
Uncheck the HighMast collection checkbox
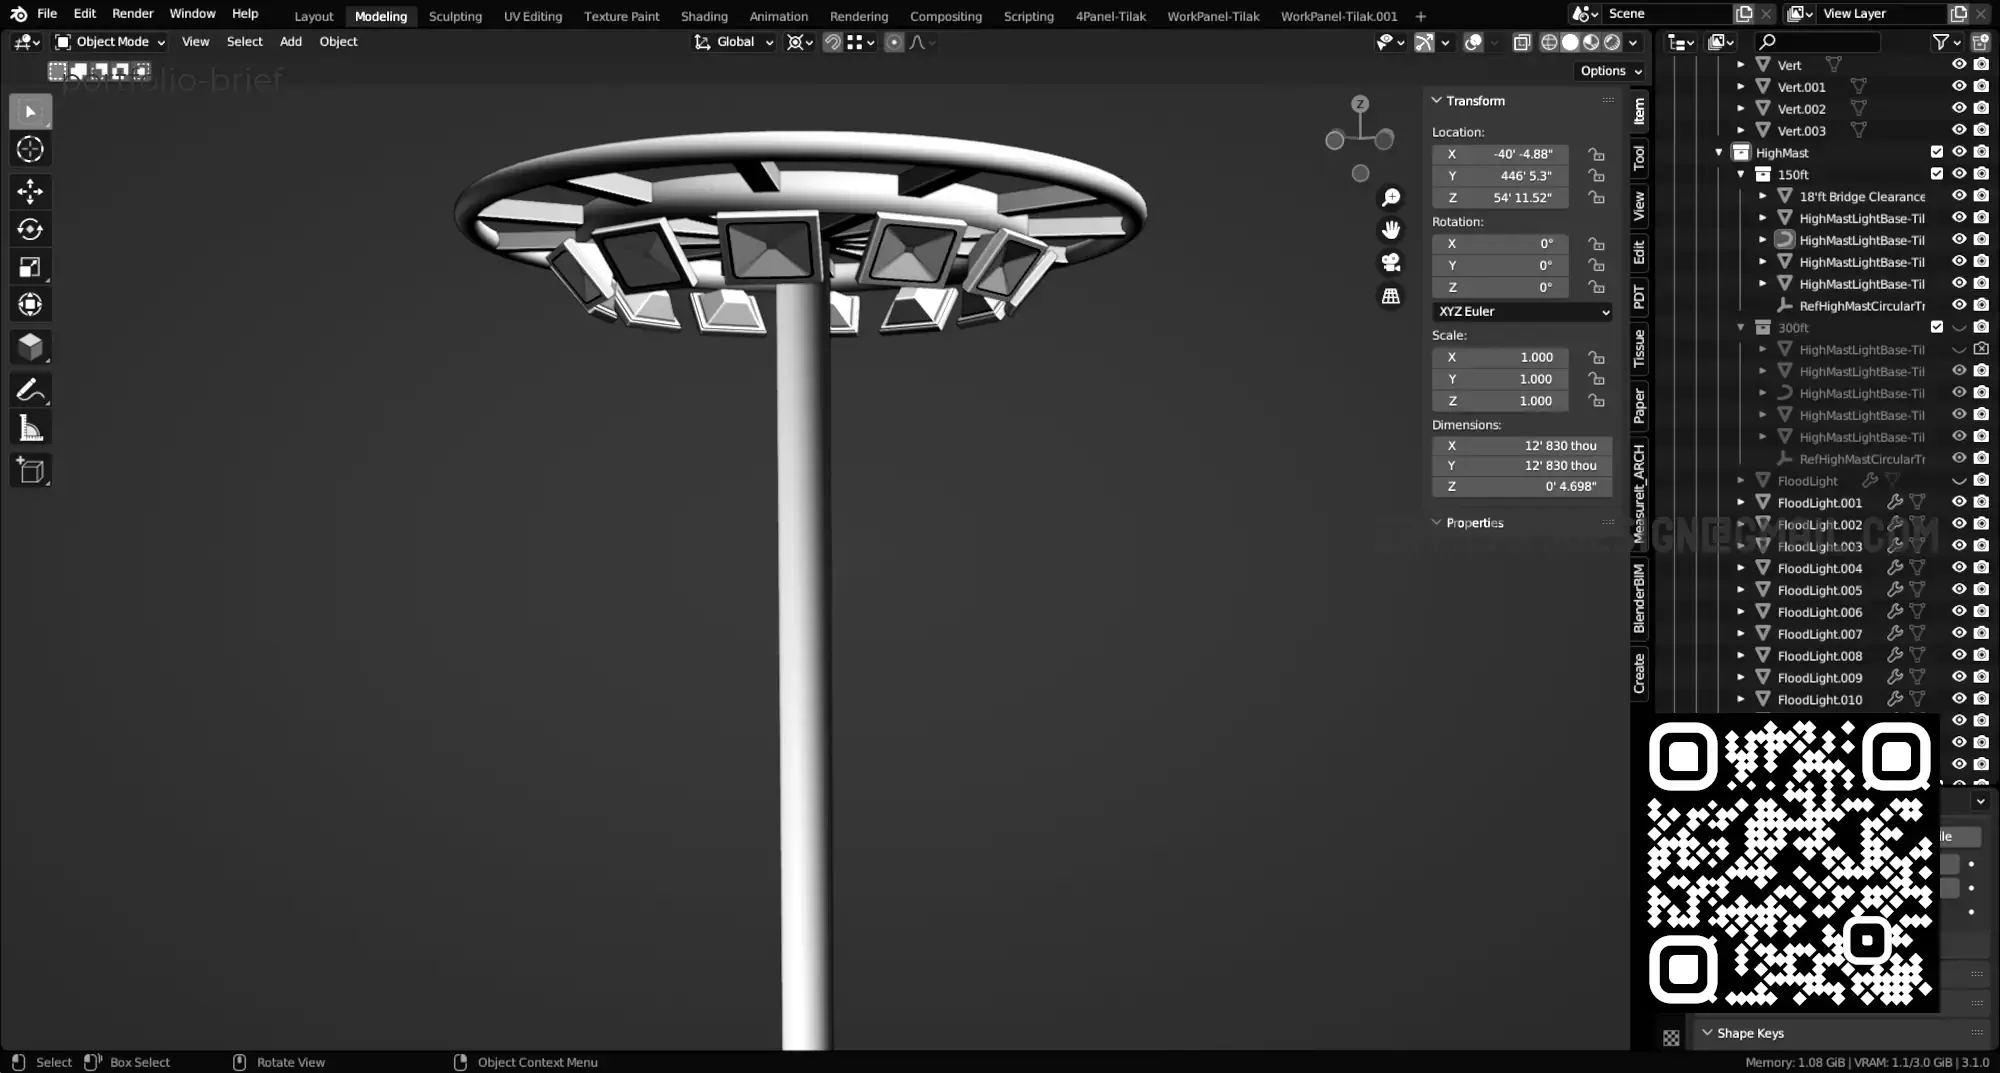[x=1936, y=152]
